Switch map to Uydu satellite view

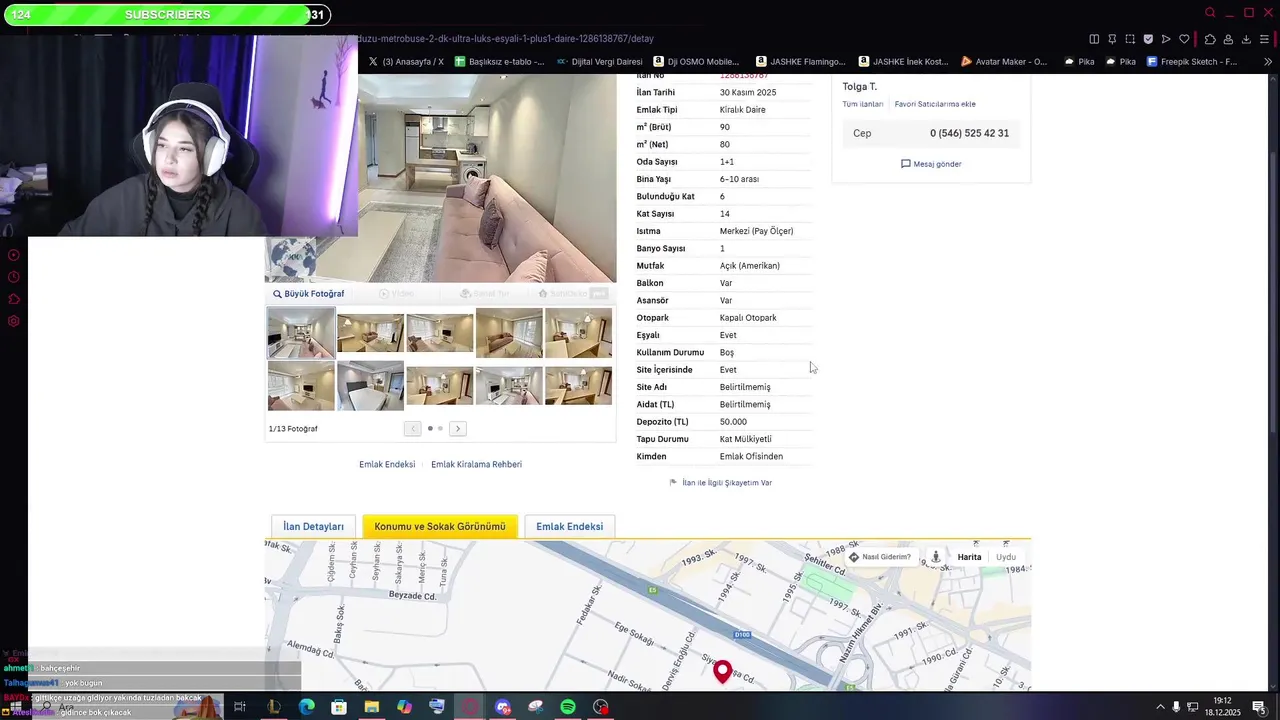[1006, 557]
